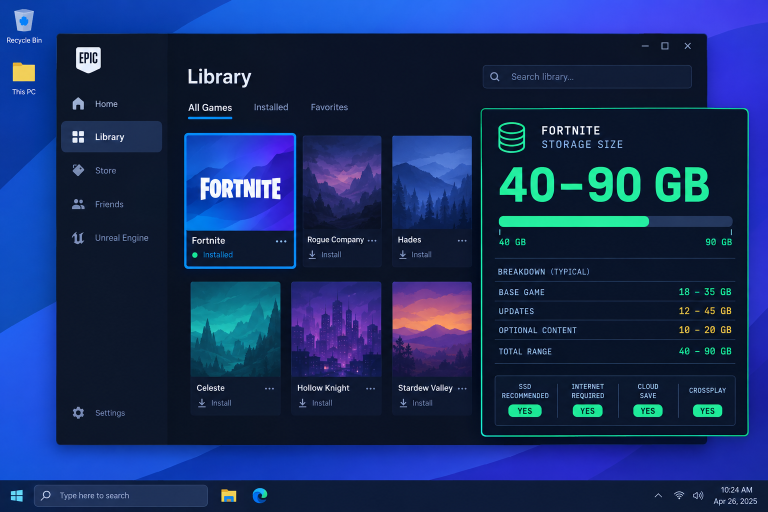This screenshot has width=768, height=512.
Task: Click the Store tag icon
Action: (78, 170)
